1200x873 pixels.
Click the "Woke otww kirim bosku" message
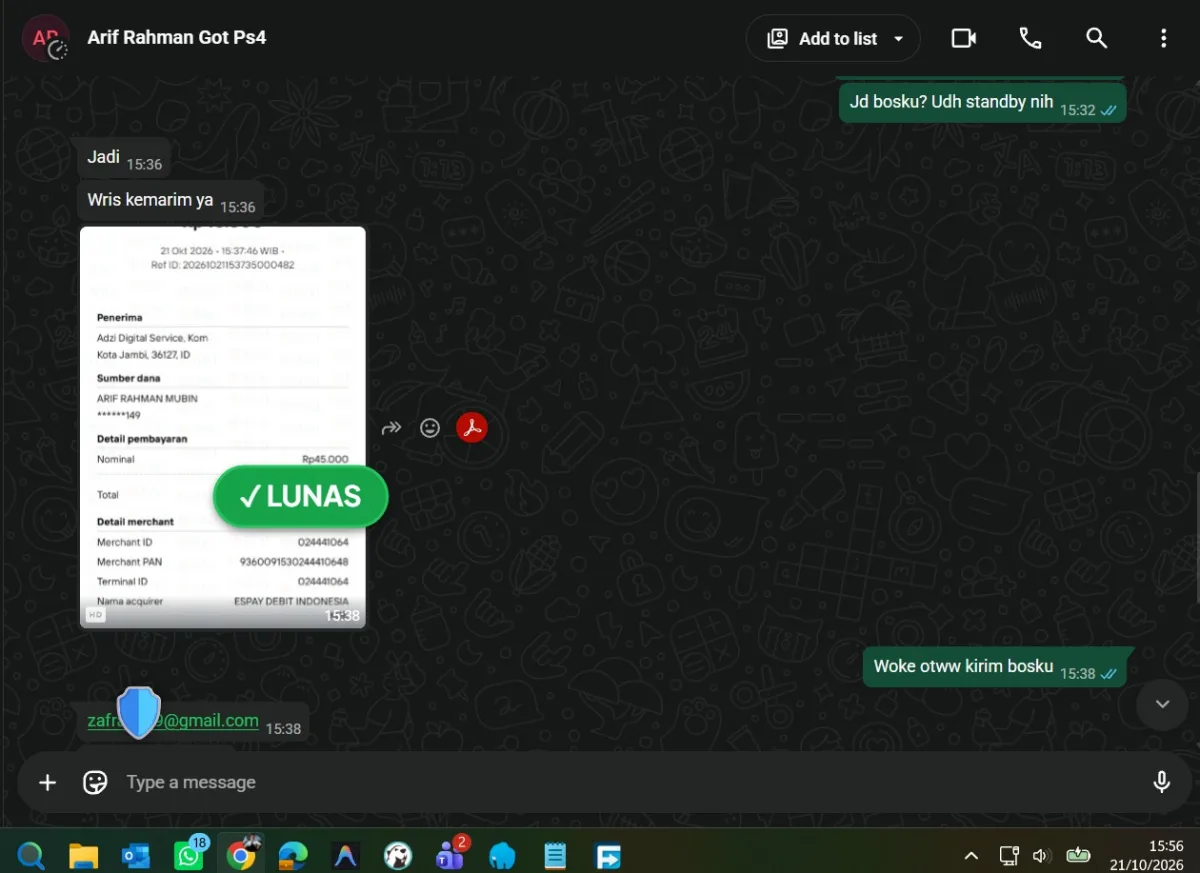995,667
